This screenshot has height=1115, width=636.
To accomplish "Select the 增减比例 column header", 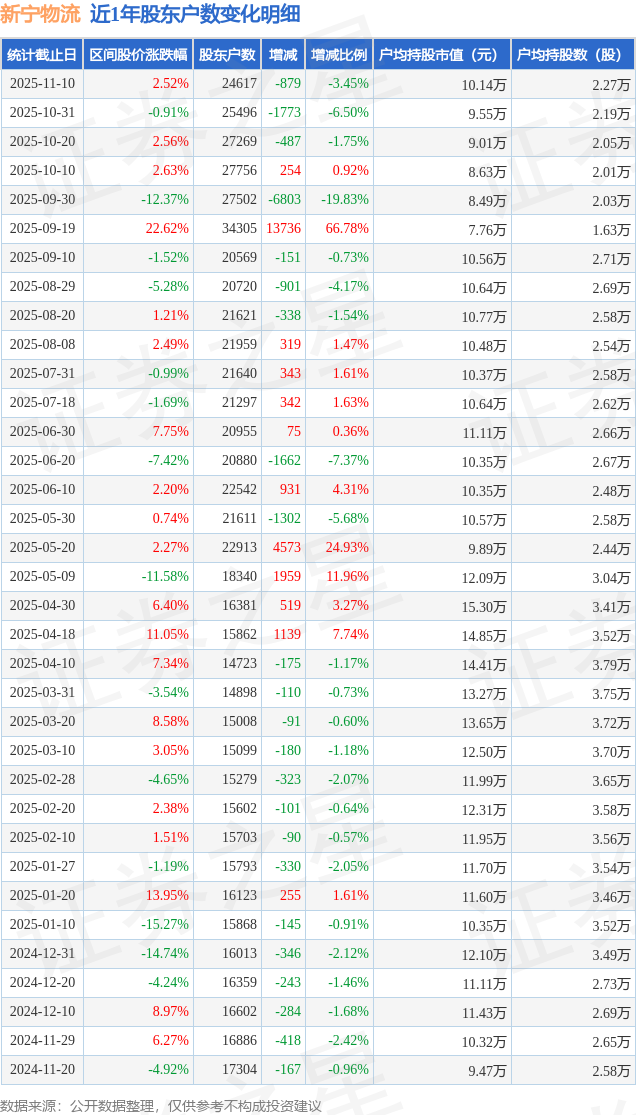I will point(339,55).
